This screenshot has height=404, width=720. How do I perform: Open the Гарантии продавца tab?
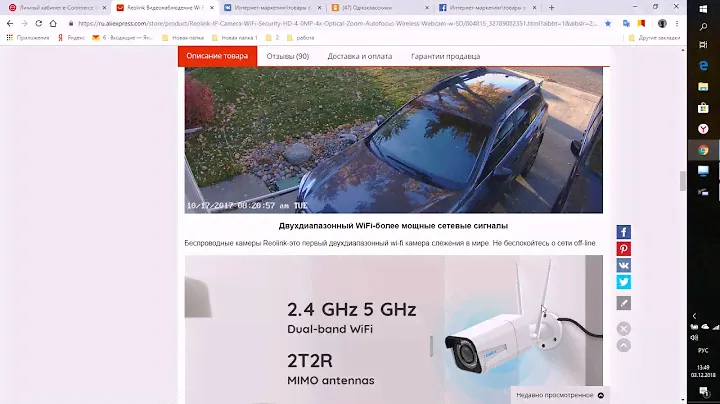[x=445, y=56]
